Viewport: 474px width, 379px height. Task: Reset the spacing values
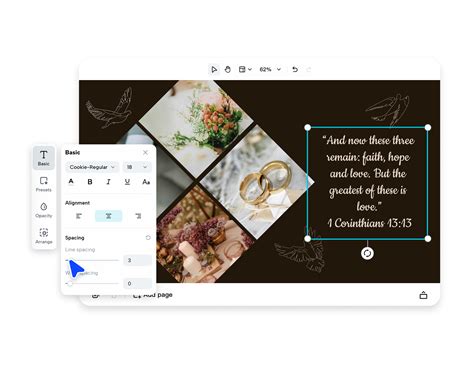coord(148,238)
